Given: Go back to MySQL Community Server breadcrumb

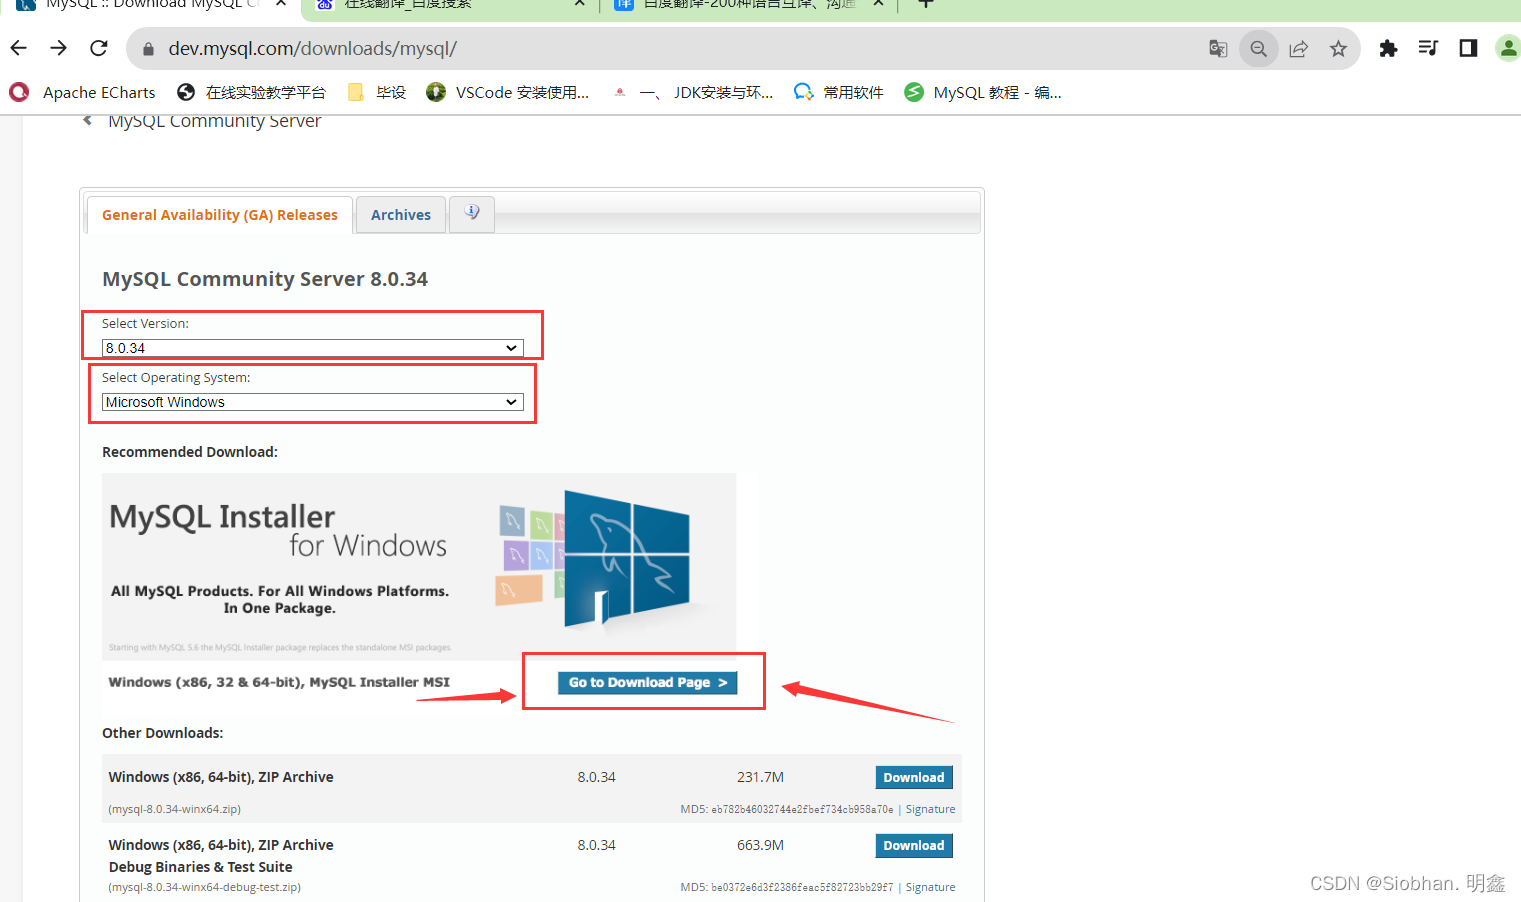Looking at the screenshot, I should (x=214, y=121).
